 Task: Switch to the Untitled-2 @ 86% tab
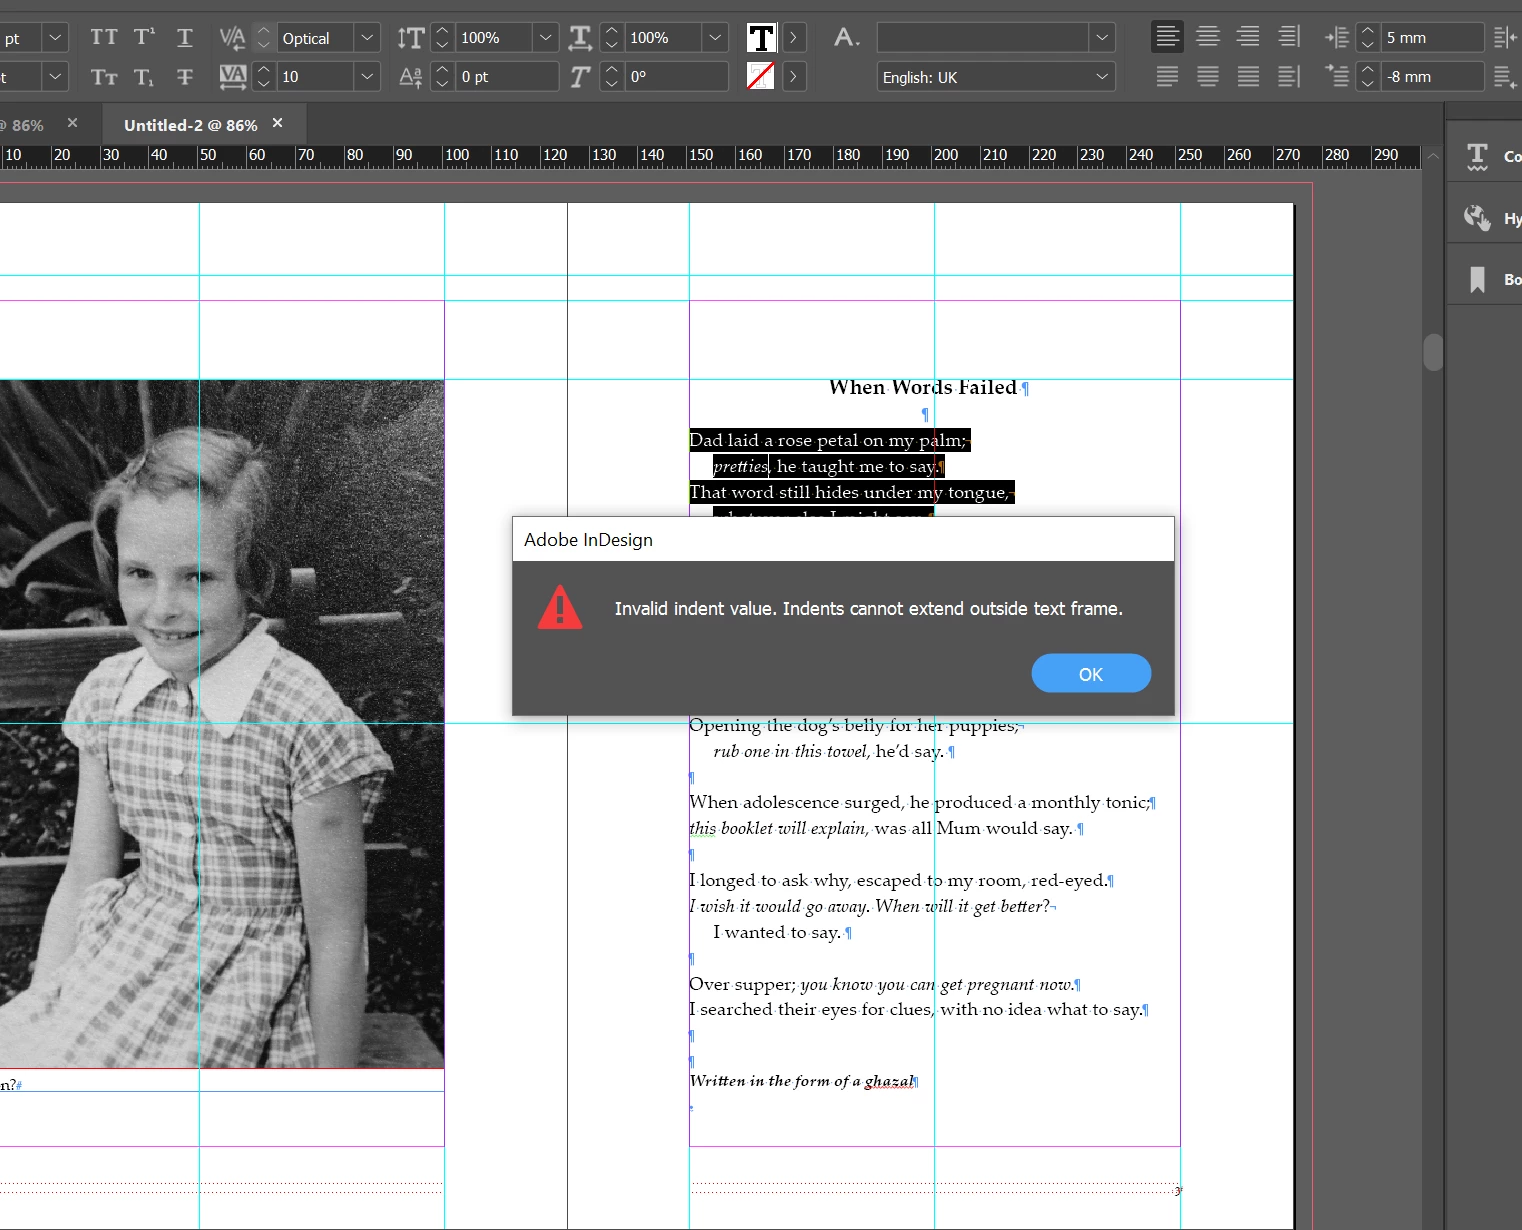click(190, 125)
